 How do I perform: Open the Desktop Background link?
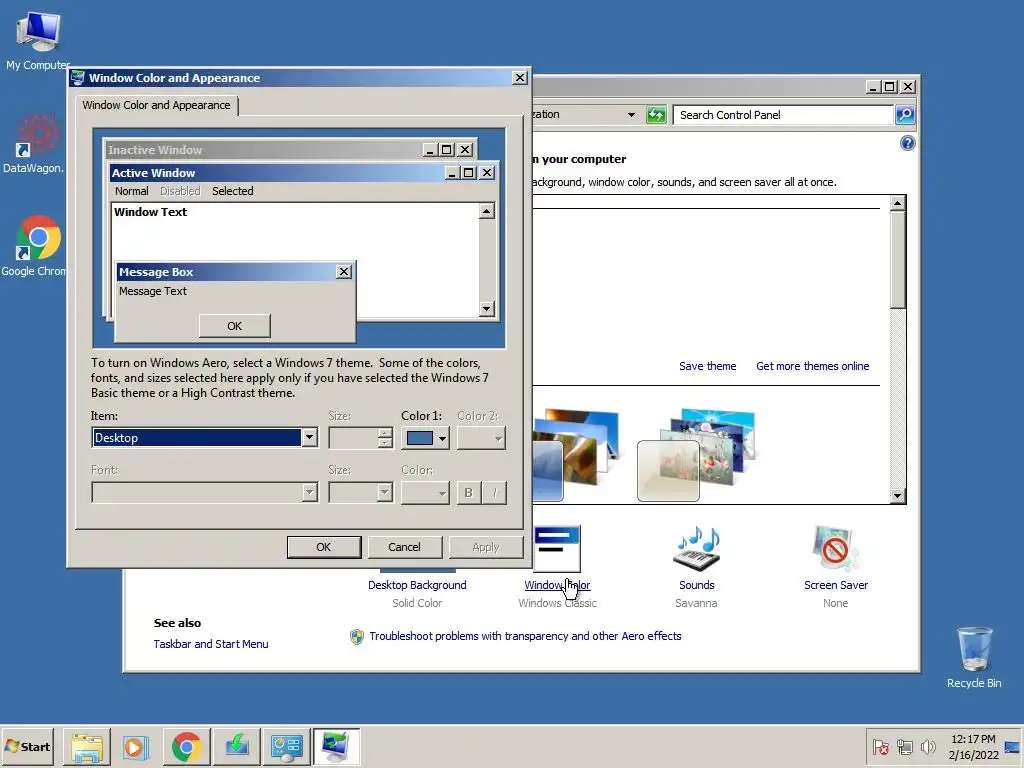point(417,585)
